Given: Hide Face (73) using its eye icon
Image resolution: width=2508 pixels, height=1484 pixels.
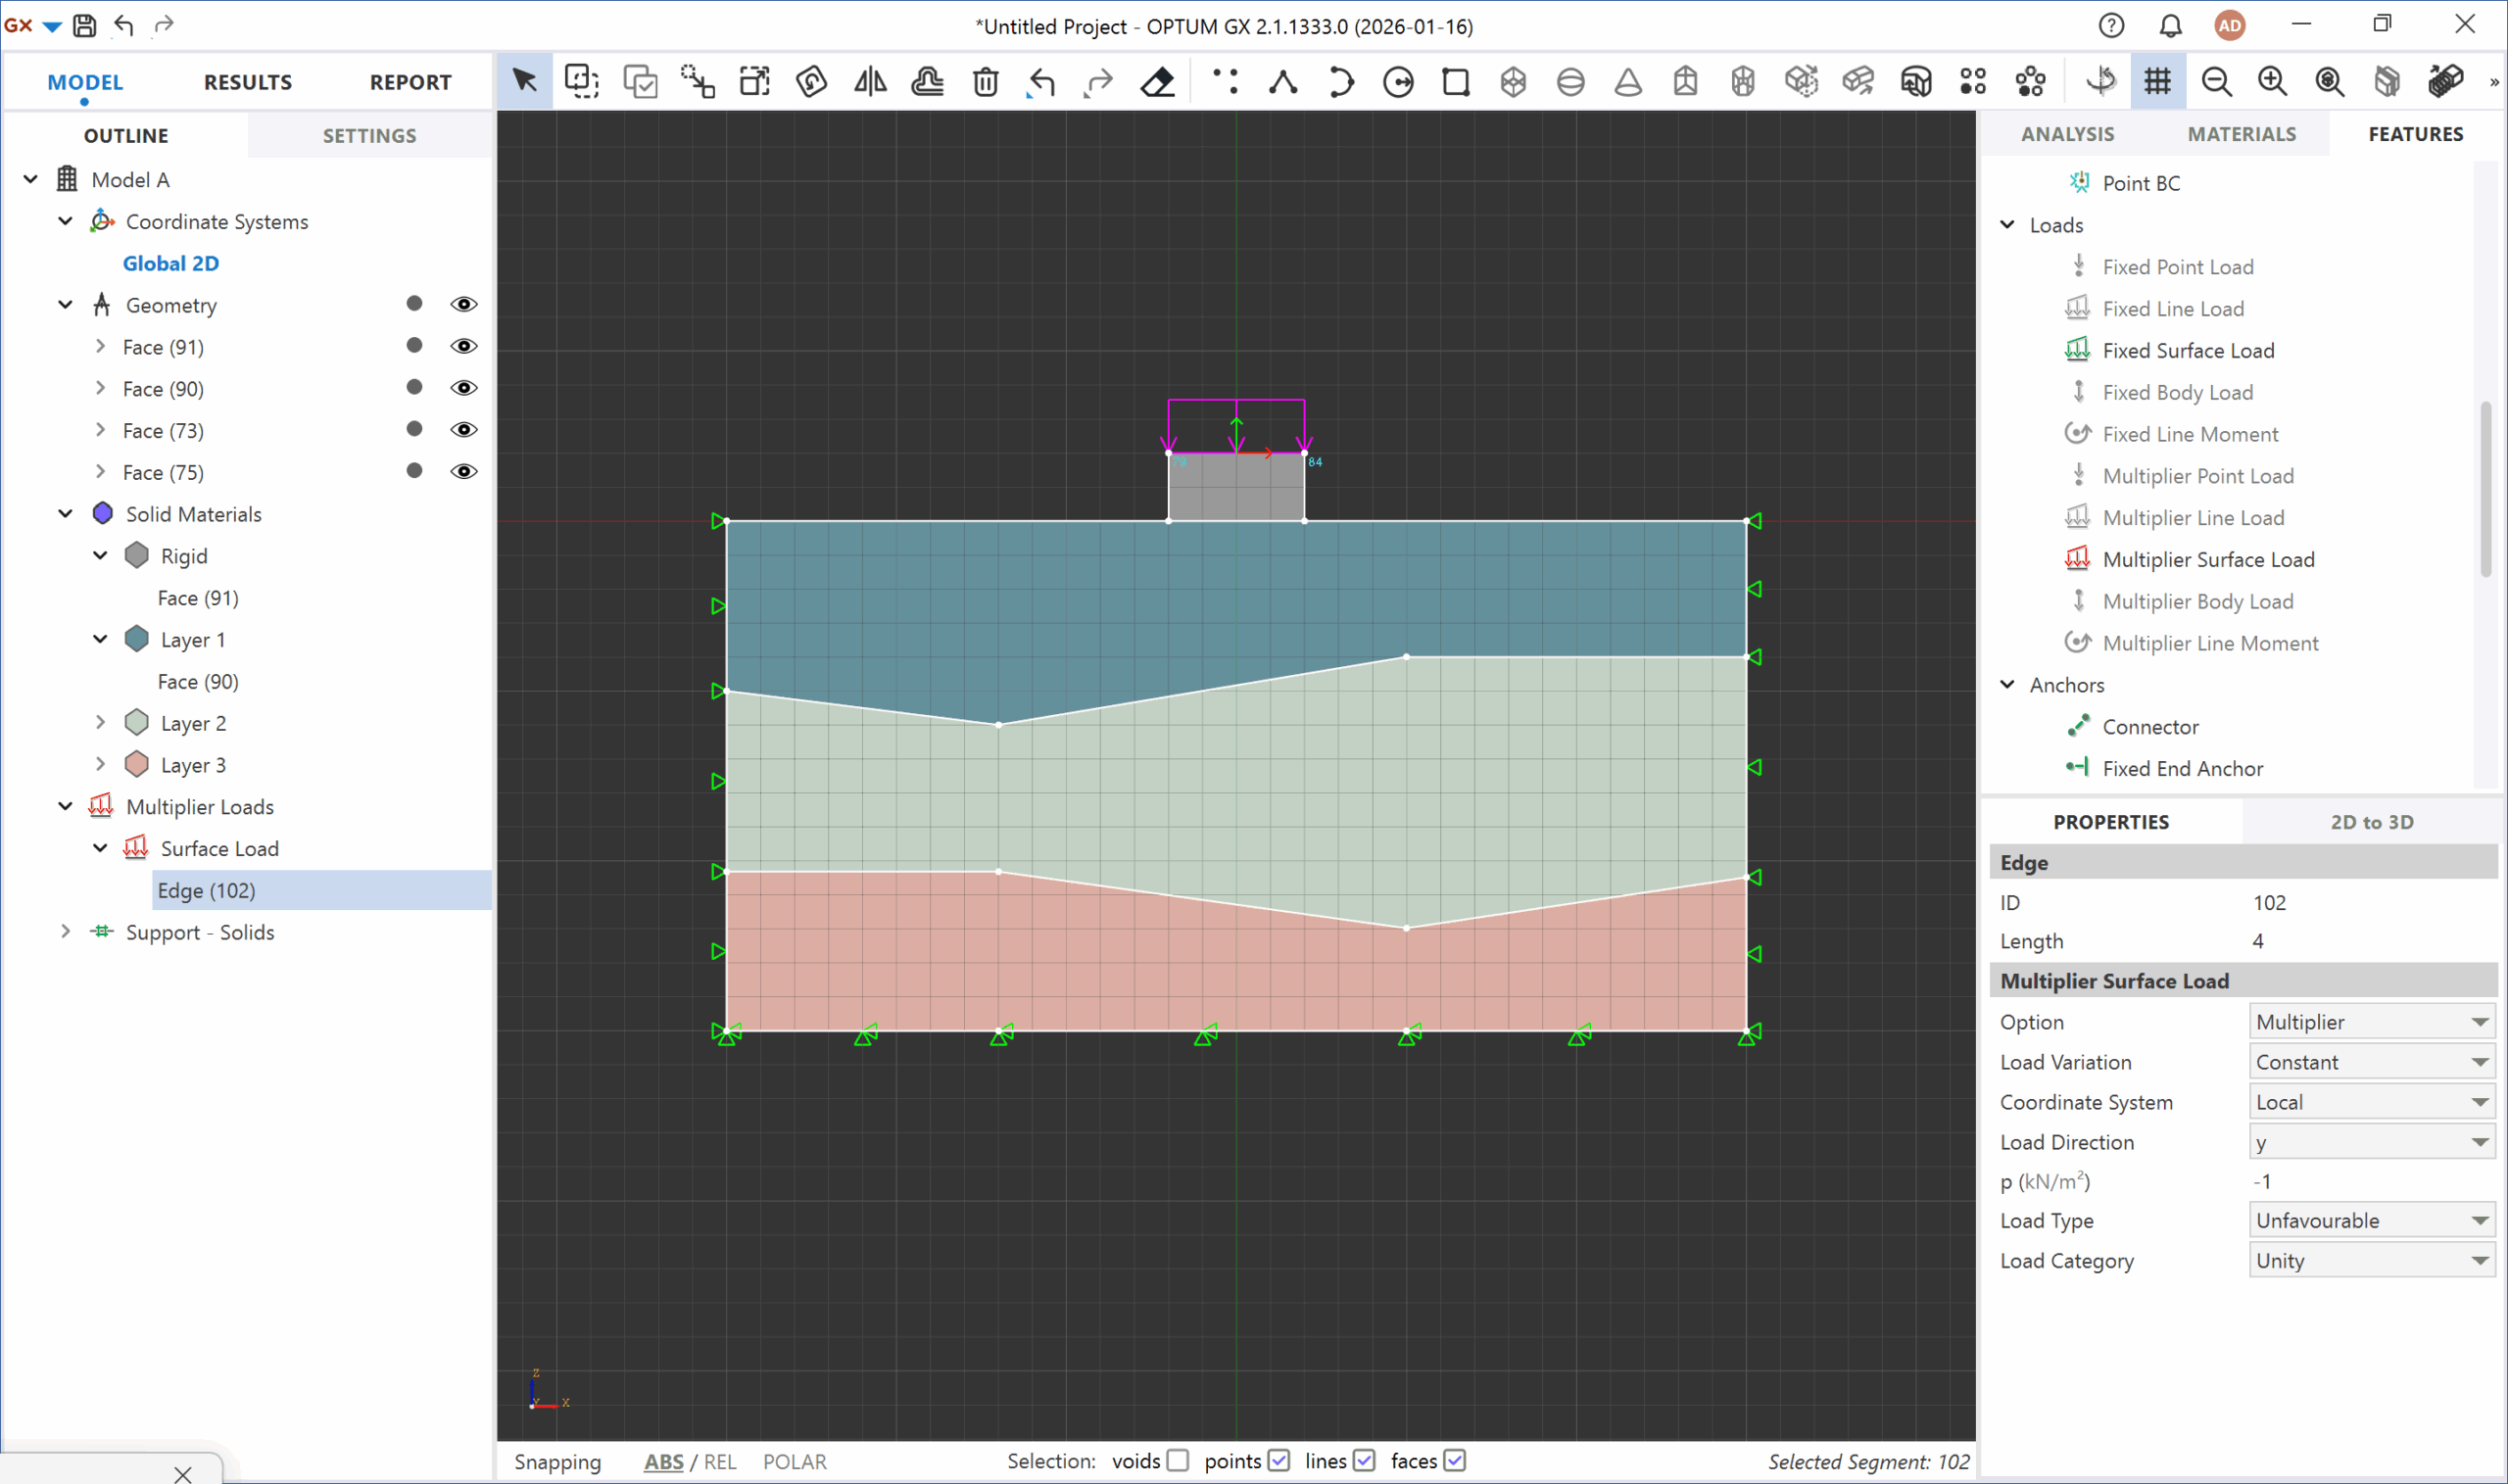Looking at the screenshot, I should [x=463, y=430].
